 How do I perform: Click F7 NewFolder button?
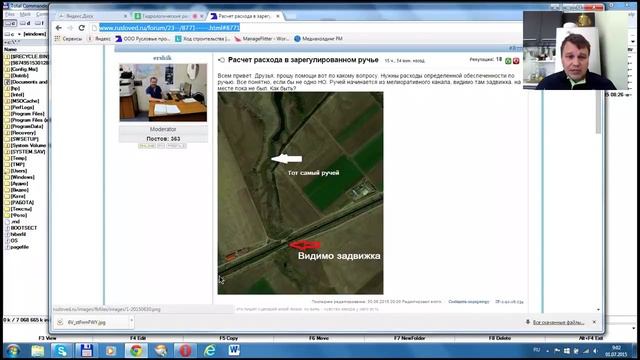409,338
